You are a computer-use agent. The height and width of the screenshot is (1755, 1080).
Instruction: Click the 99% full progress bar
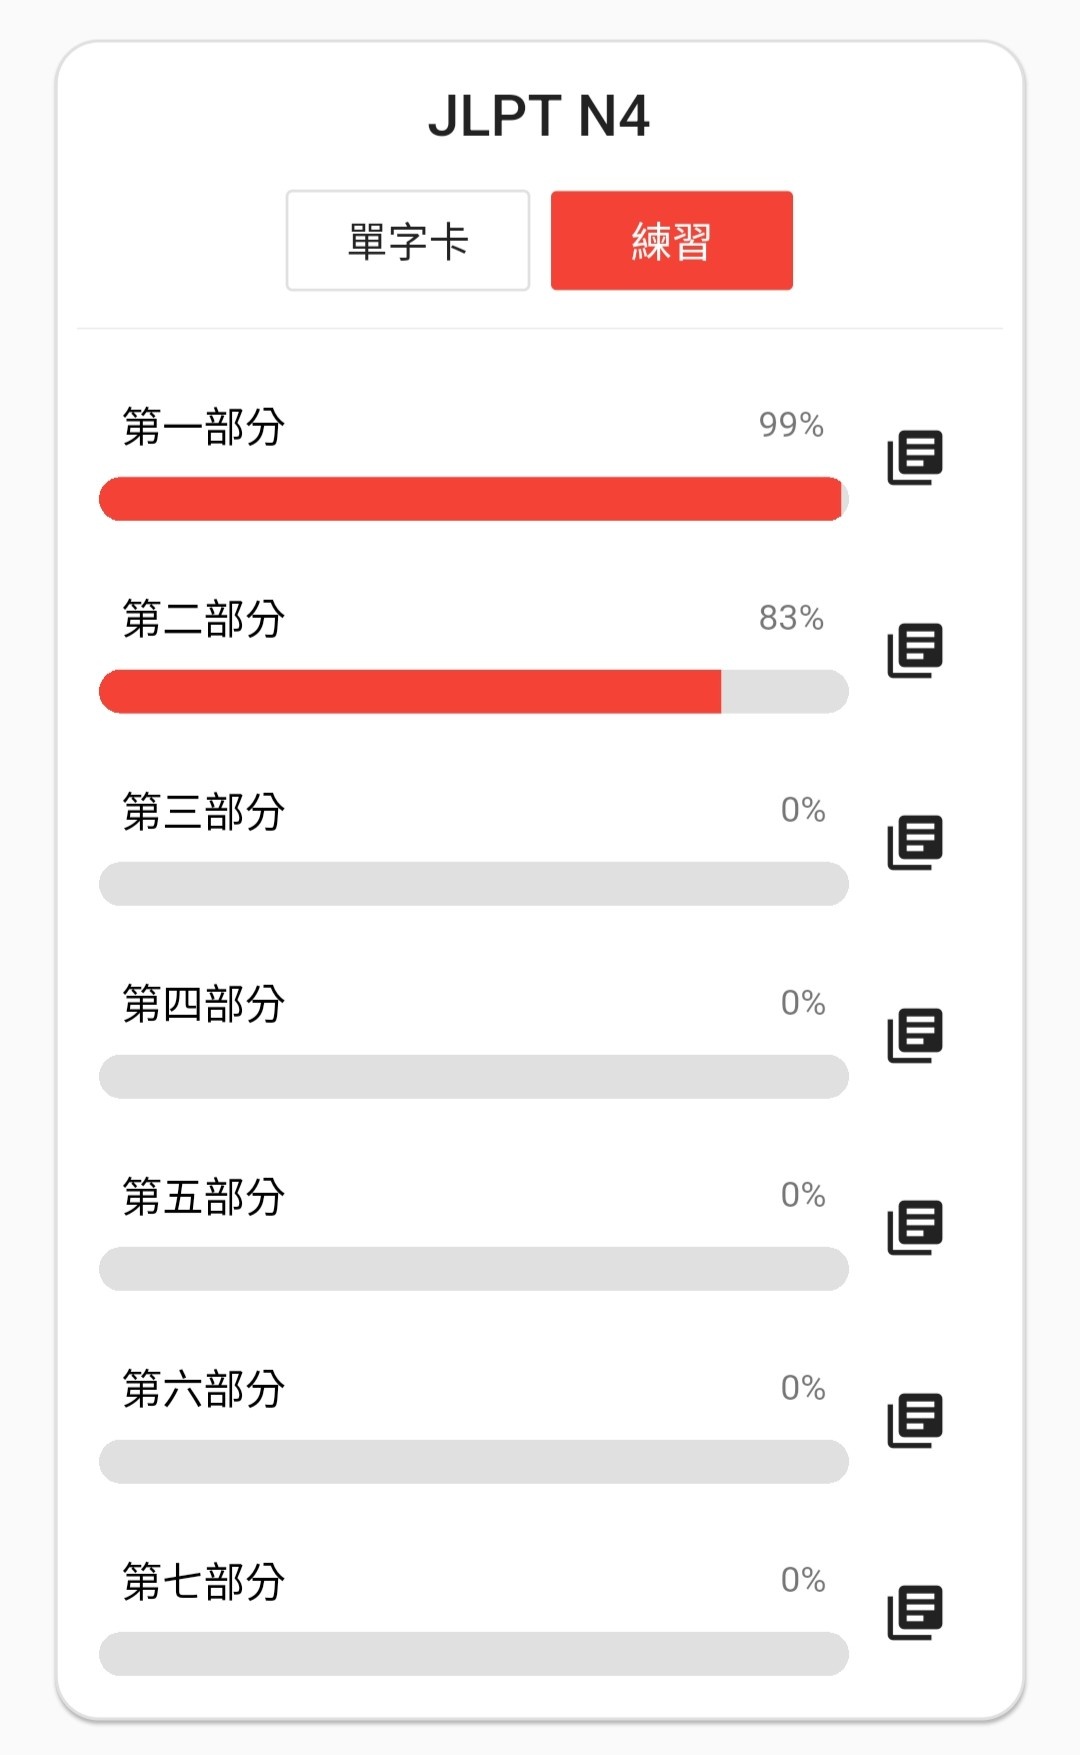point(474,499)
